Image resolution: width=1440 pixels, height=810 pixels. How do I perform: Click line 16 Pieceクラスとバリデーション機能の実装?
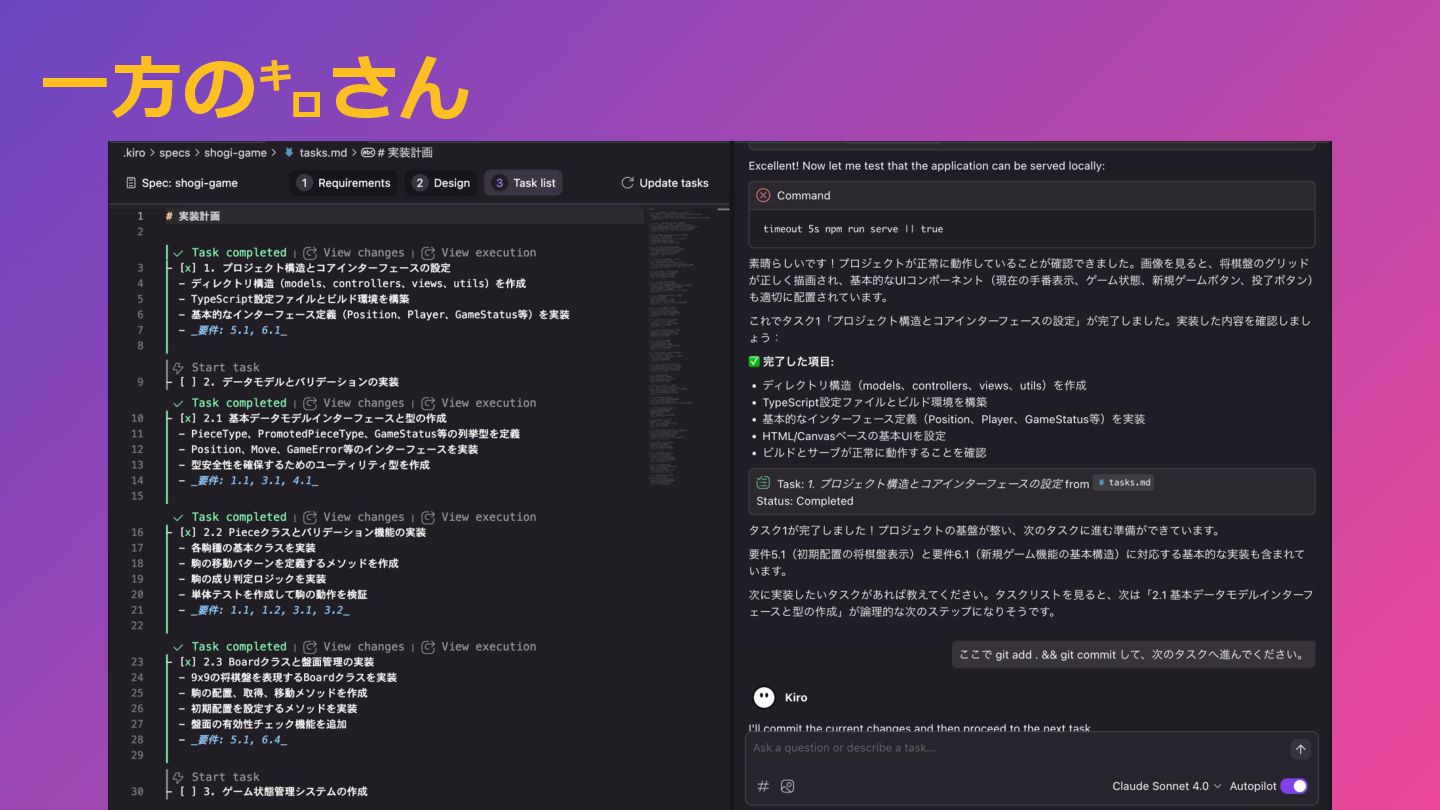point(303,532)
